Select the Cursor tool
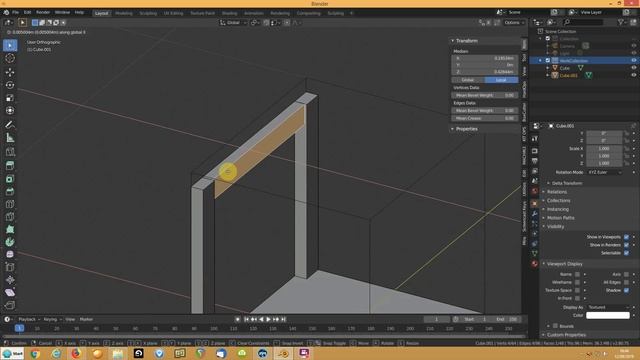This screenshot has width=640, height=360. (10, 58)
